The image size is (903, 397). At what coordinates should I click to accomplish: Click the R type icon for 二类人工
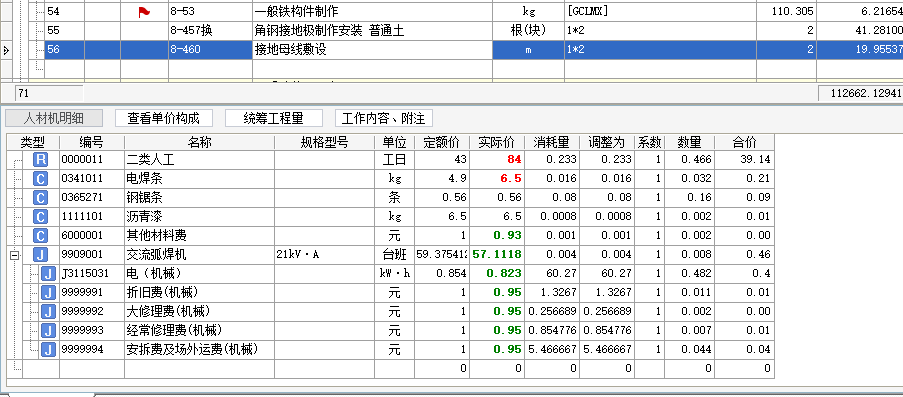click(x=40, y=160)
